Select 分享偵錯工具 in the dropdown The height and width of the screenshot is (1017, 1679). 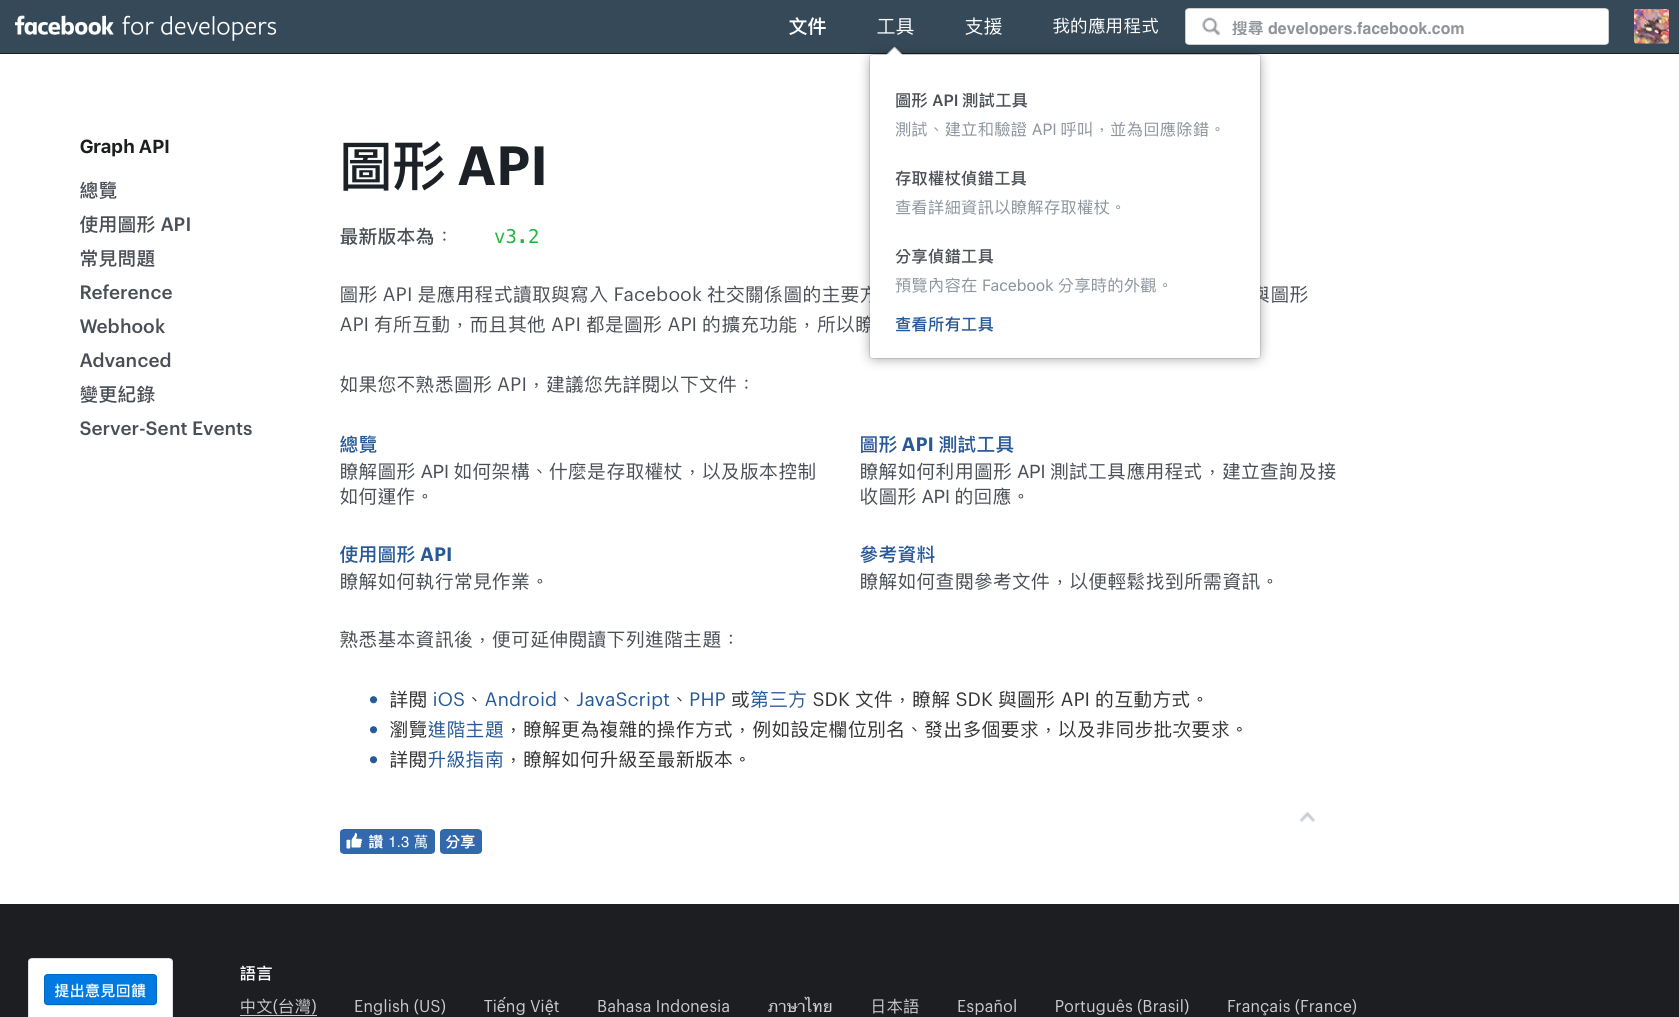(944, 256)
